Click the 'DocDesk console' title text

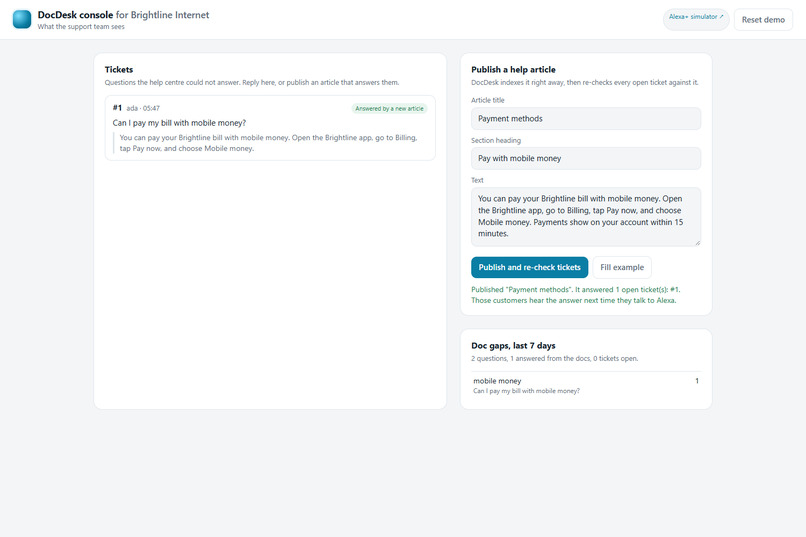click(x=75, y=15)
